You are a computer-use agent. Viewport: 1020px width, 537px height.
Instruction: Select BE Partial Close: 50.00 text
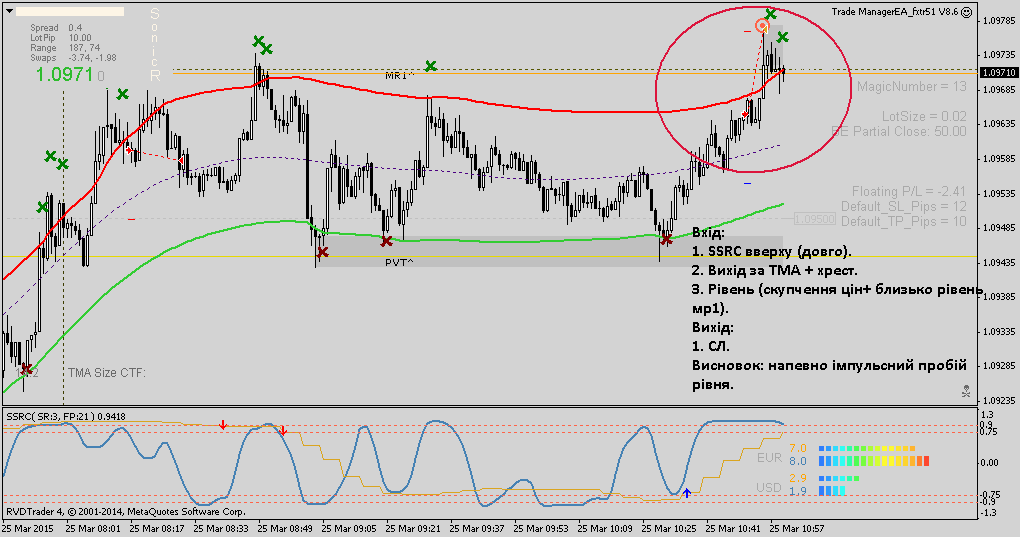[x=899, y=131]
